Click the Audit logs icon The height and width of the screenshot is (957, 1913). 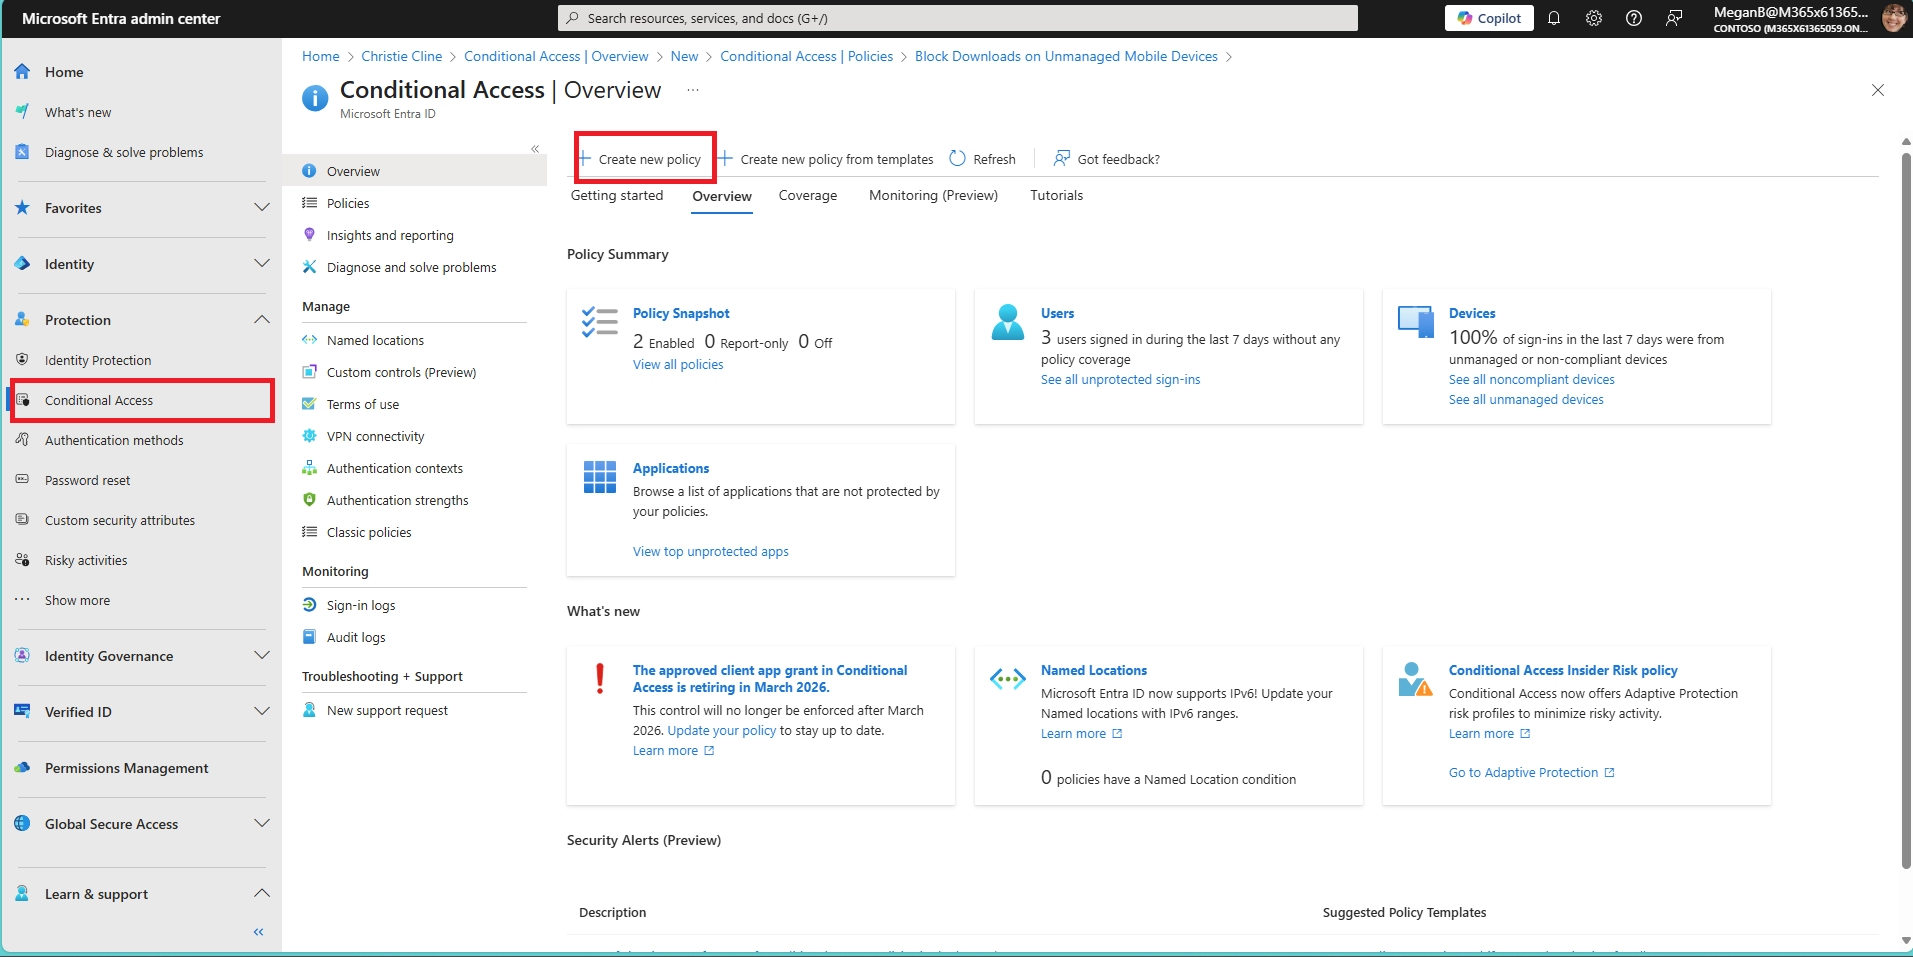pyautogui.click(x=310, y=637)
